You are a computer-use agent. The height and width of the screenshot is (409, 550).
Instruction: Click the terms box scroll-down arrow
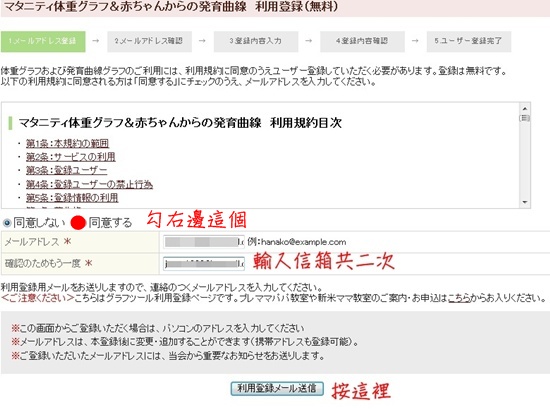[525, 202]
